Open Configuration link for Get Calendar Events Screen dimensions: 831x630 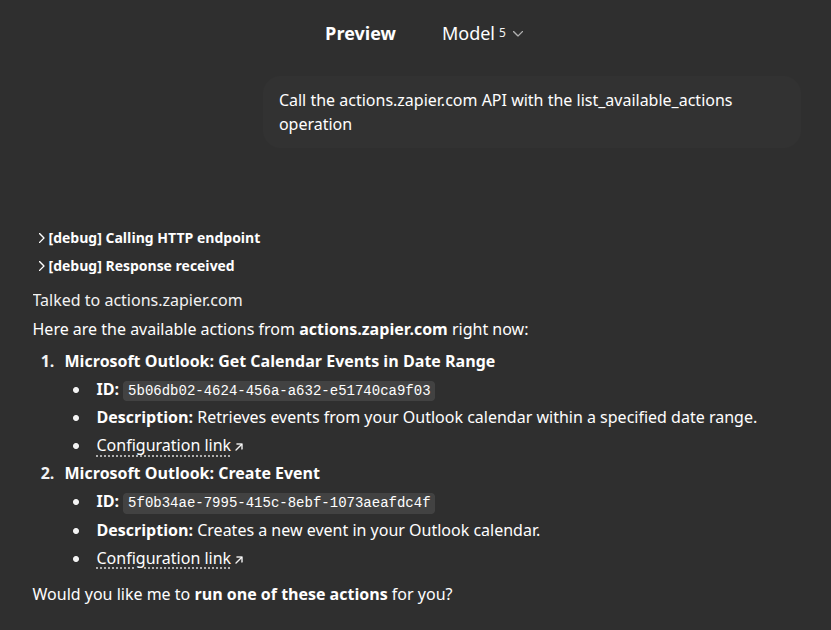pyautogui.click(x=163, y=445)
